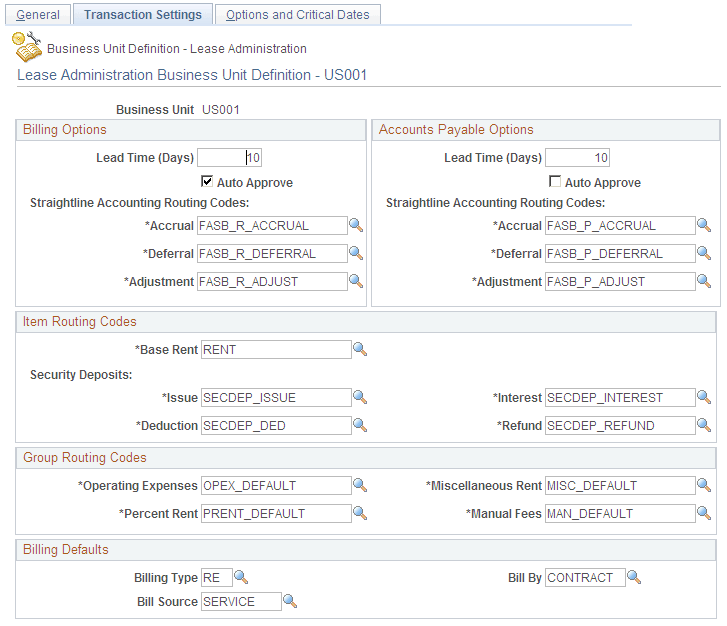Open Percent Rent routing code lookup
The height and width of the screenshot is (626, 727).
(360, 513)
